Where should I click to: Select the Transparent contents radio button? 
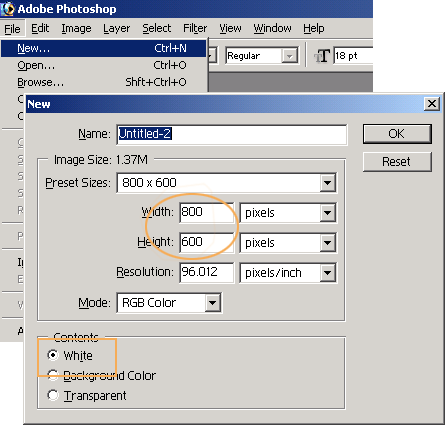click(x=53, y=395)
